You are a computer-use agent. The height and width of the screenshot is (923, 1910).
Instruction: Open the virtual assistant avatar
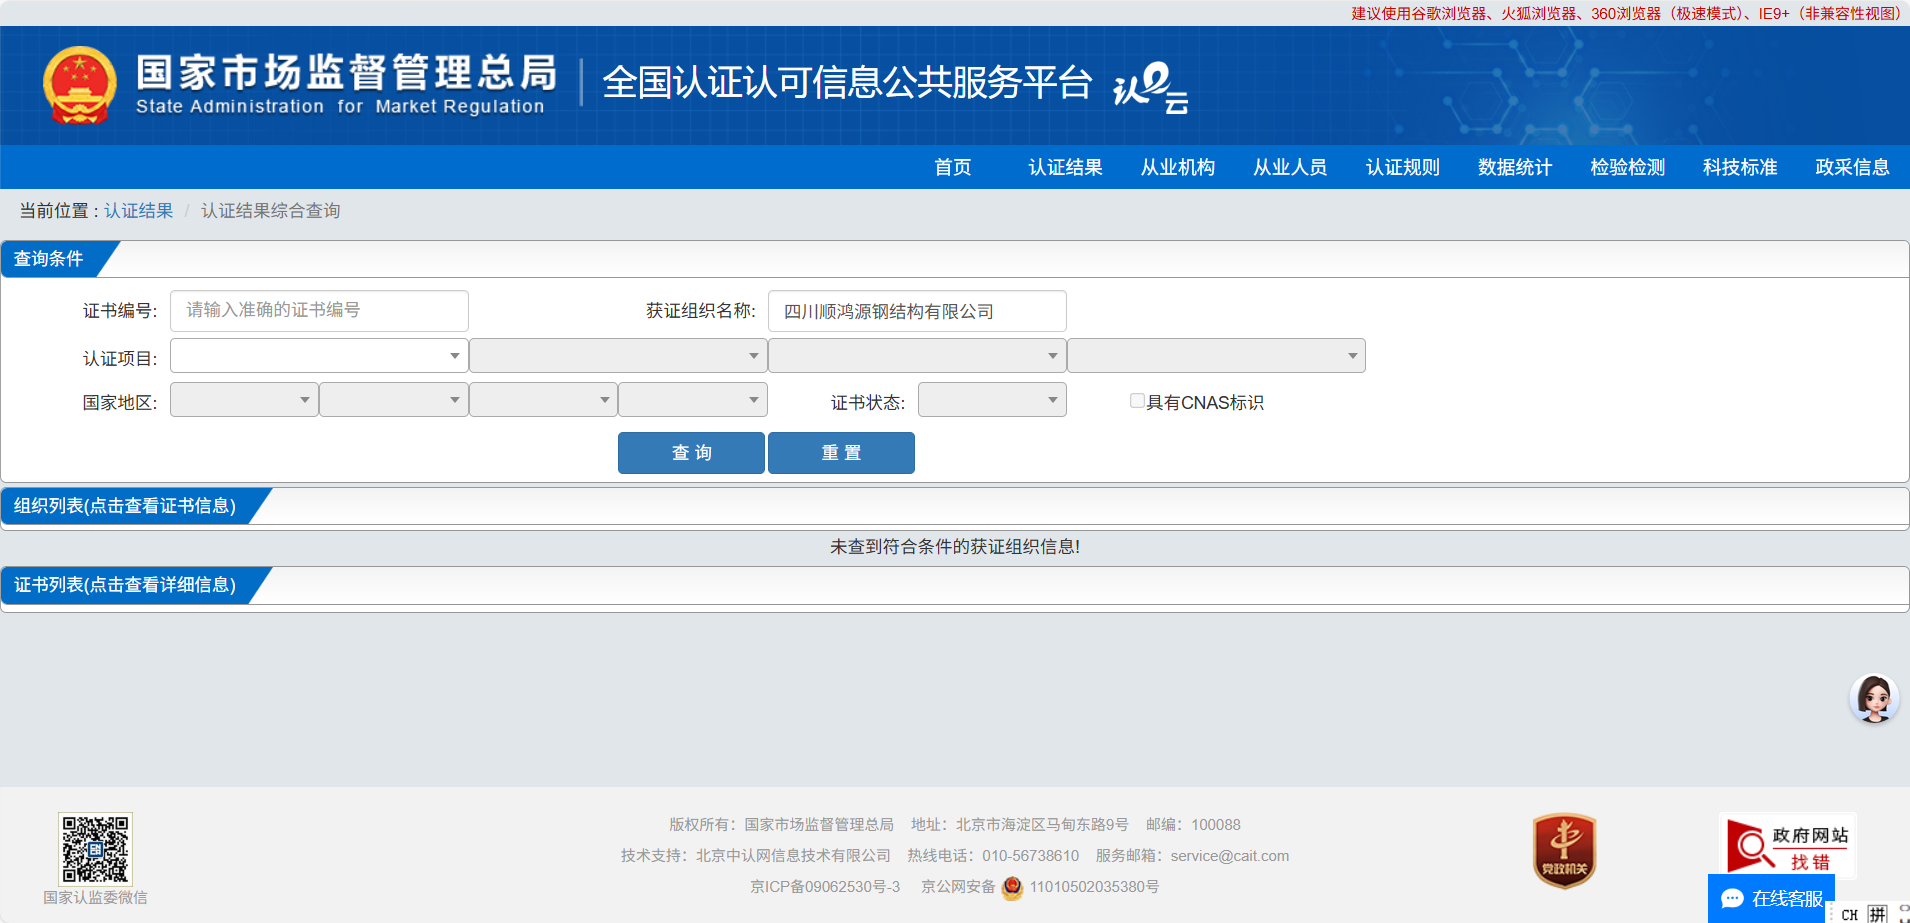(1873, 698)
